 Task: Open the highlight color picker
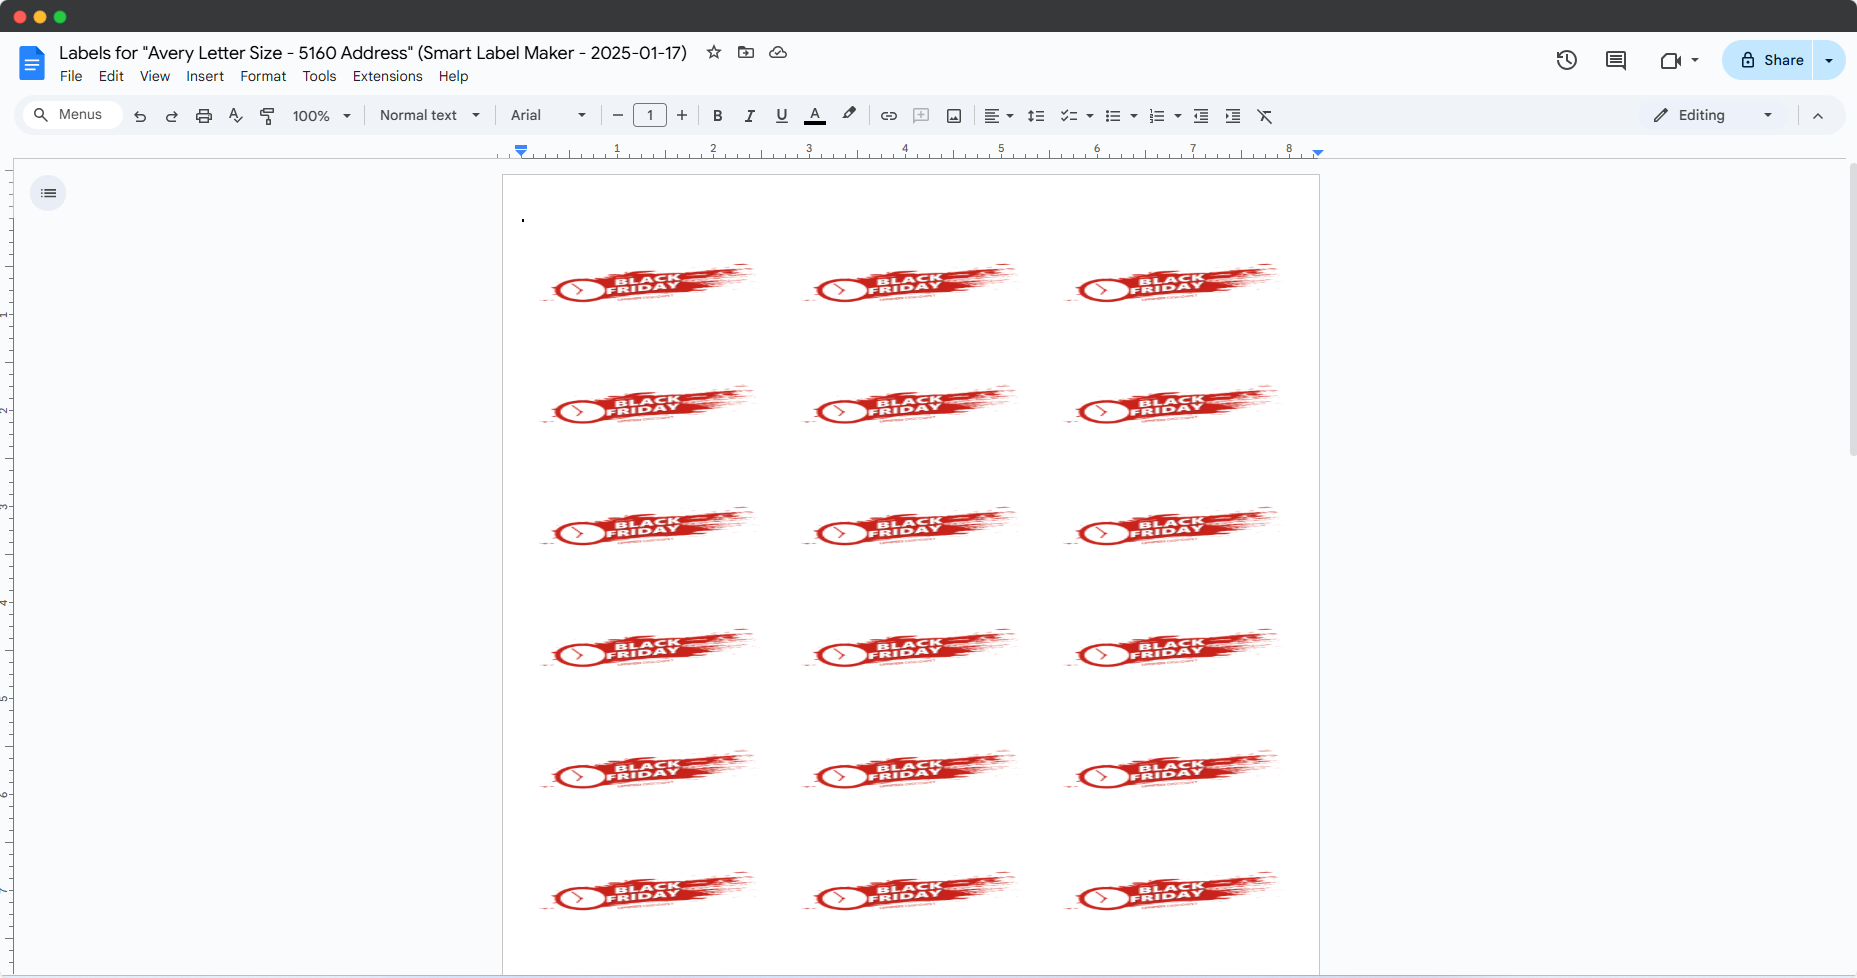click(849, 114)
